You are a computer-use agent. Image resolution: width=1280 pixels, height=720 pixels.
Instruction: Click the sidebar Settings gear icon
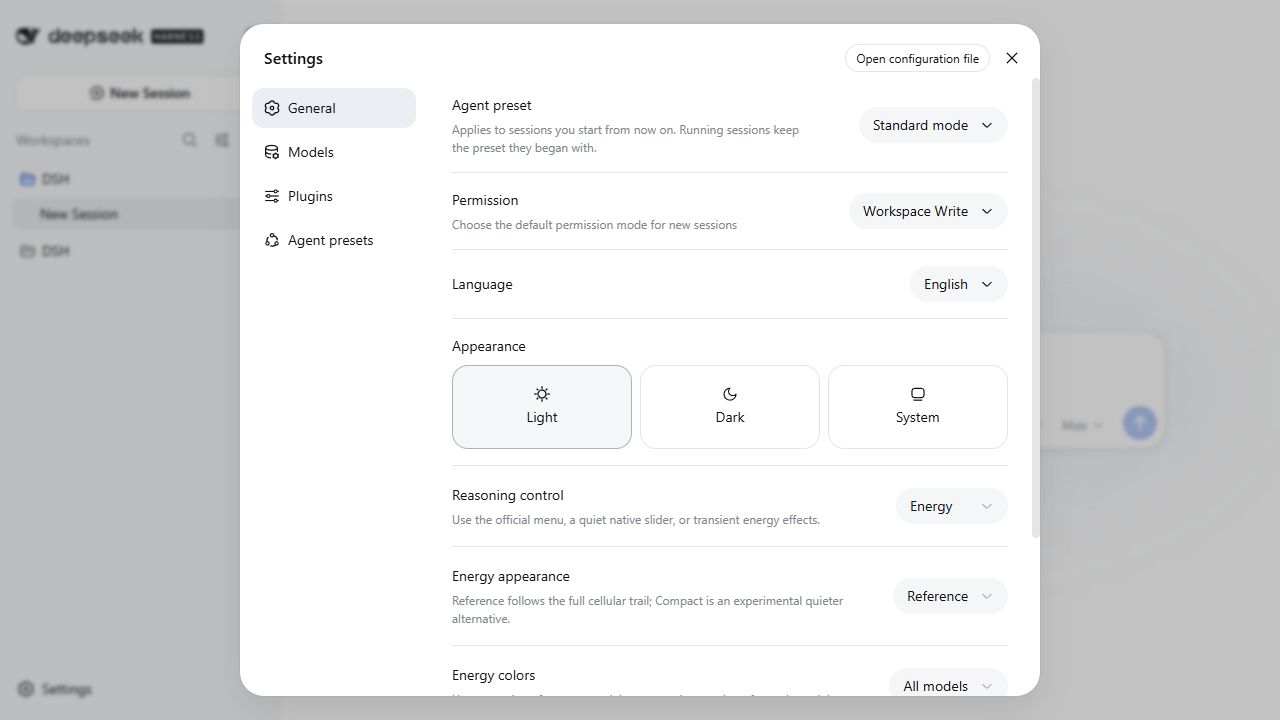click(26, 689)
